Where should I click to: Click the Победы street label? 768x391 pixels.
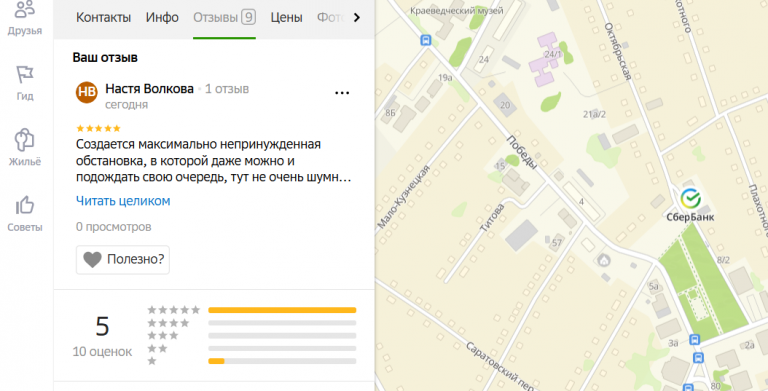522,152
